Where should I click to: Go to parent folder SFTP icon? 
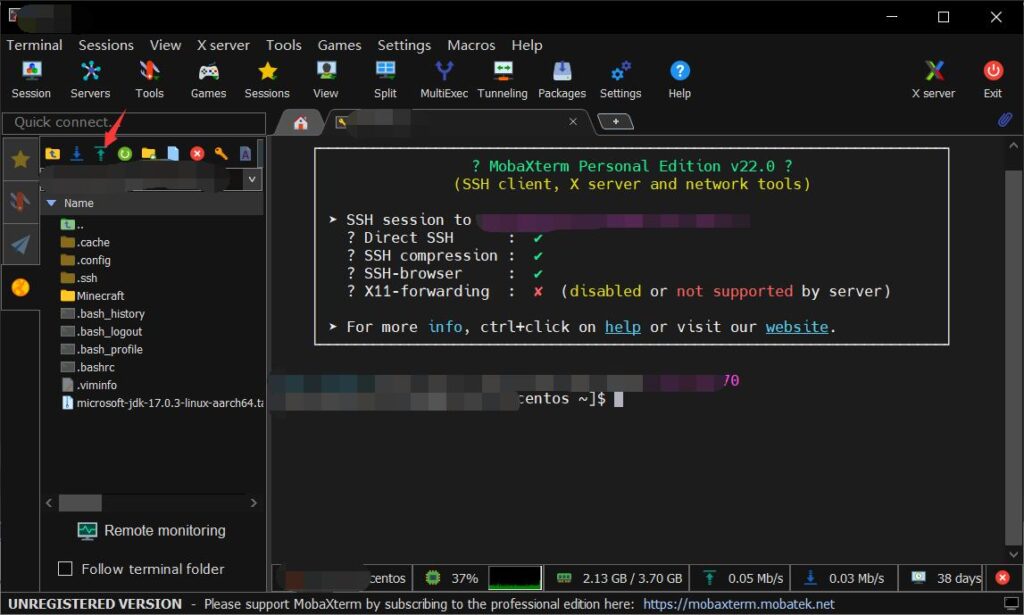click(52, 153)
